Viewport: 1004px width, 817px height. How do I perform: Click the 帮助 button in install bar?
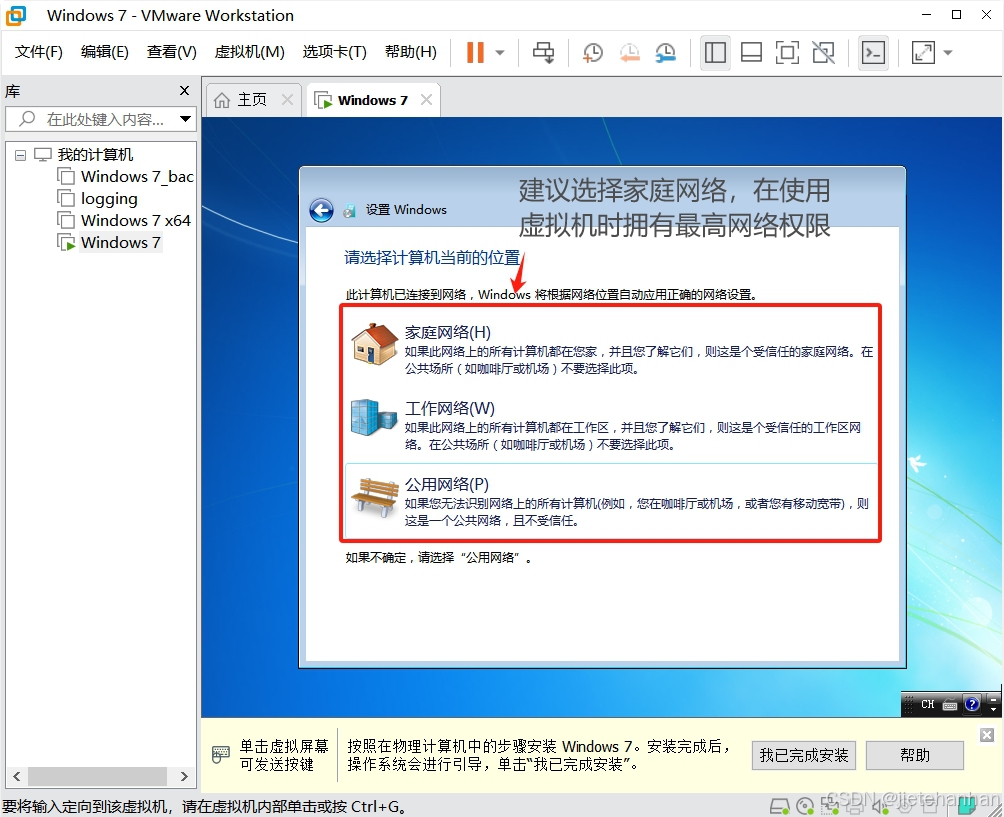(914, 756)
